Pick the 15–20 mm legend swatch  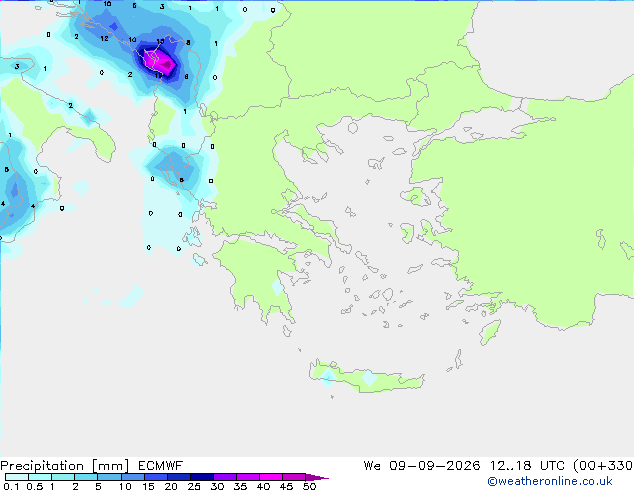(155, 477)
